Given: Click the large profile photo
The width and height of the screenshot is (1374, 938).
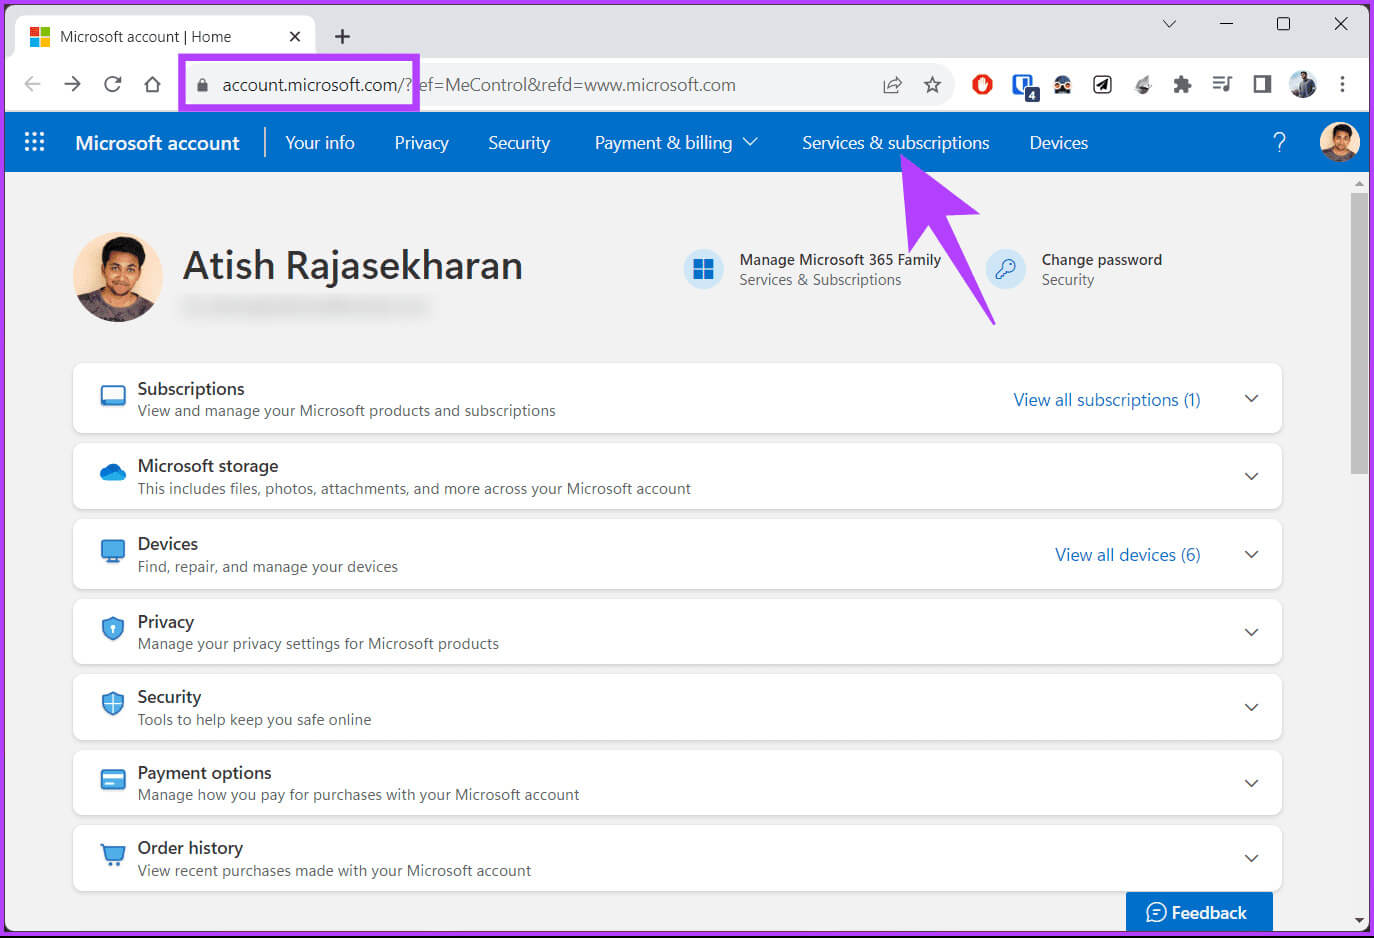Looking at the screenshot, I should [x=118, y=277].
